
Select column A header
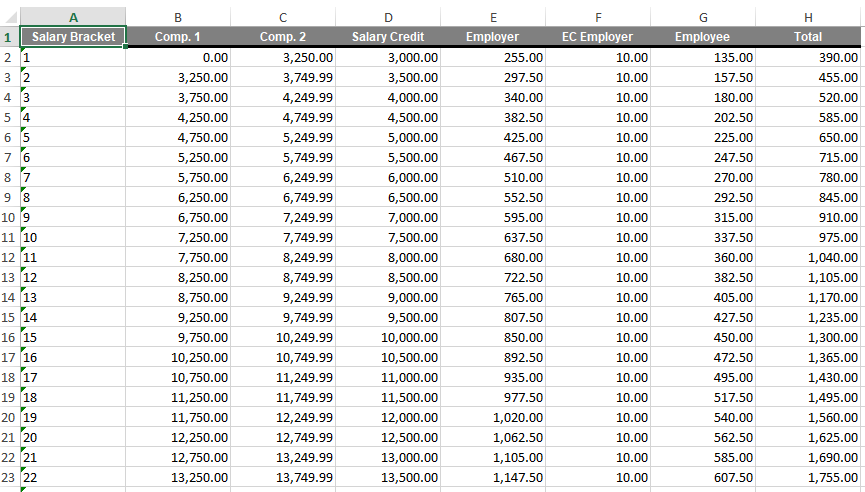point(73,17)
